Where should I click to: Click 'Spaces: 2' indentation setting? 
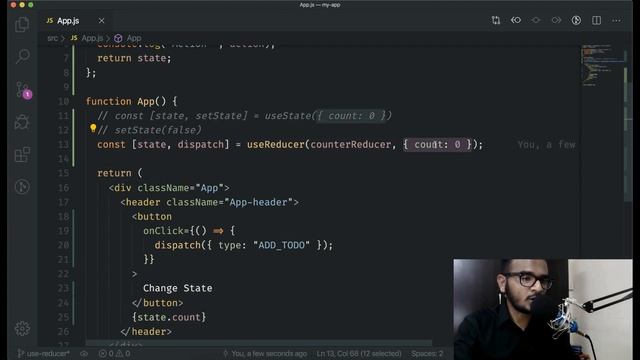pyautogui.click(x=427, y=353)
